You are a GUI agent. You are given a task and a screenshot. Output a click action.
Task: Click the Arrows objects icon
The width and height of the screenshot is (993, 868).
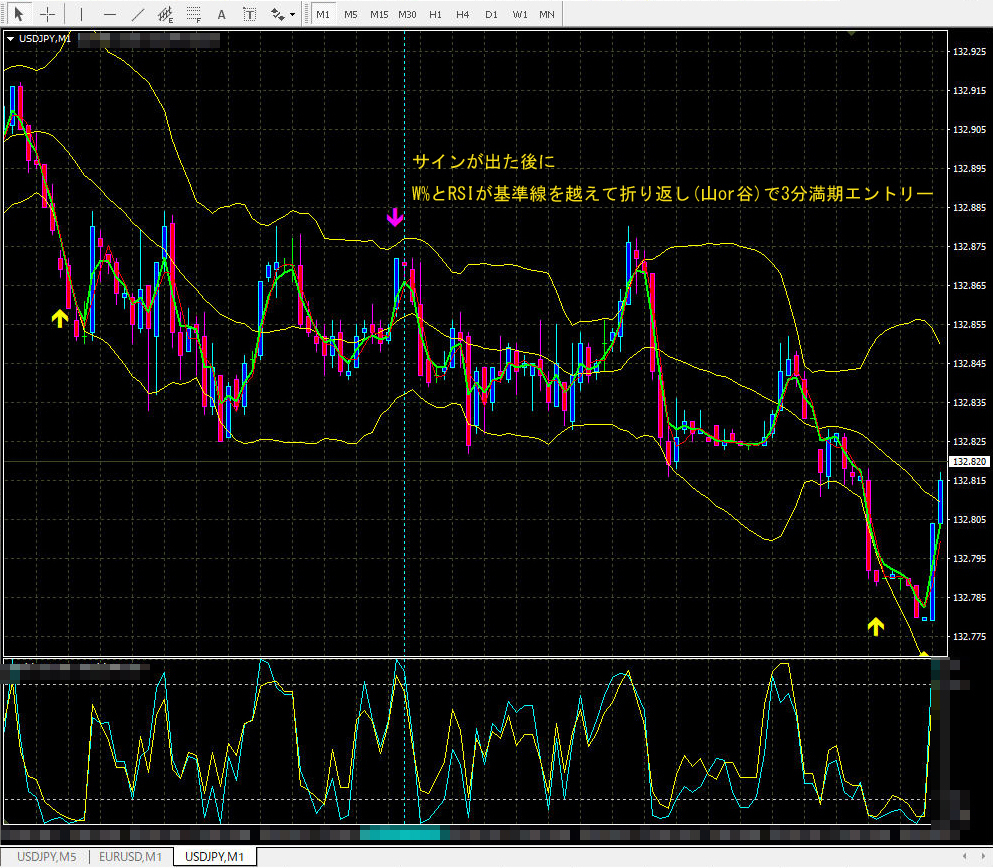pos(277,14)
